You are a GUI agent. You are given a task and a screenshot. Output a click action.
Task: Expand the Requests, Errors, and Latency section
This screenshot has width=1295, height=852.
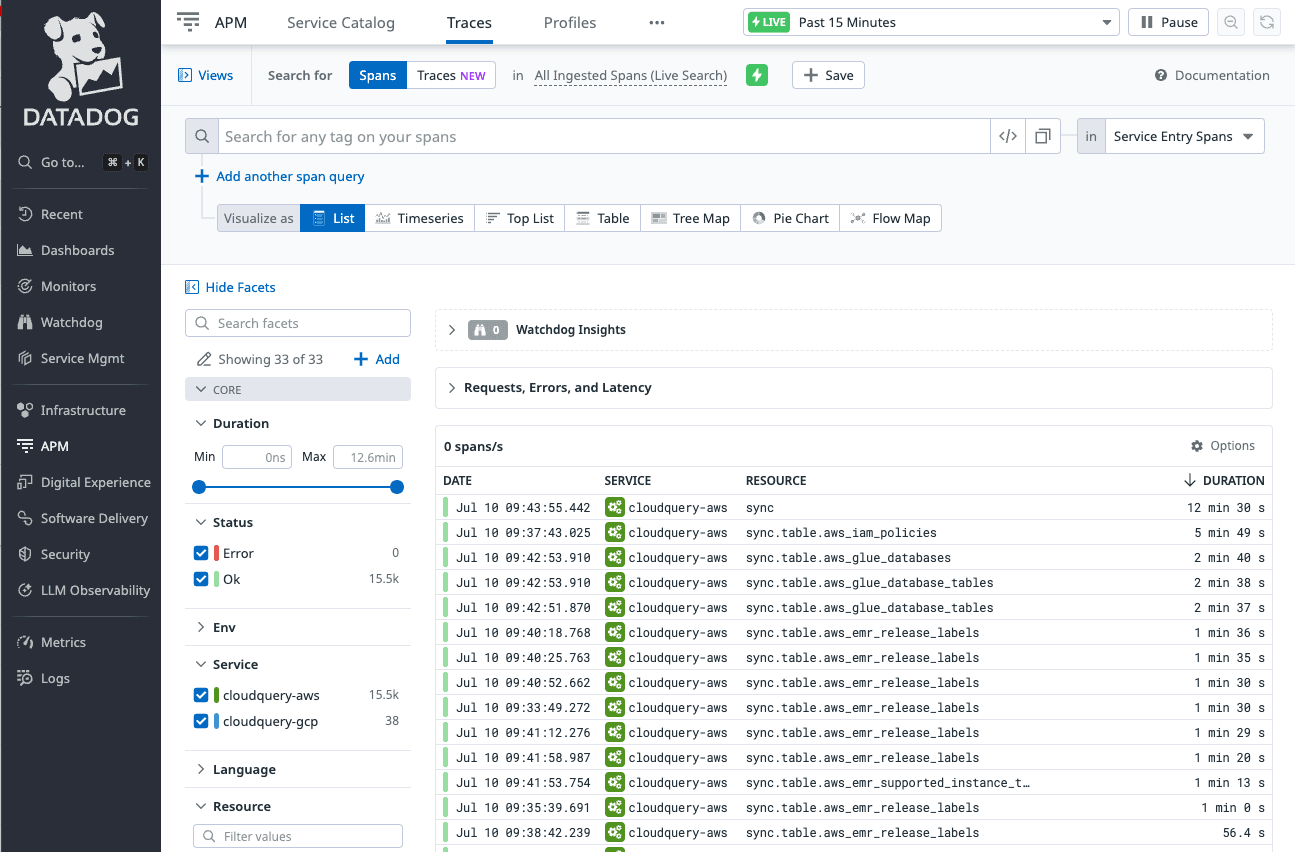point(557,388)
